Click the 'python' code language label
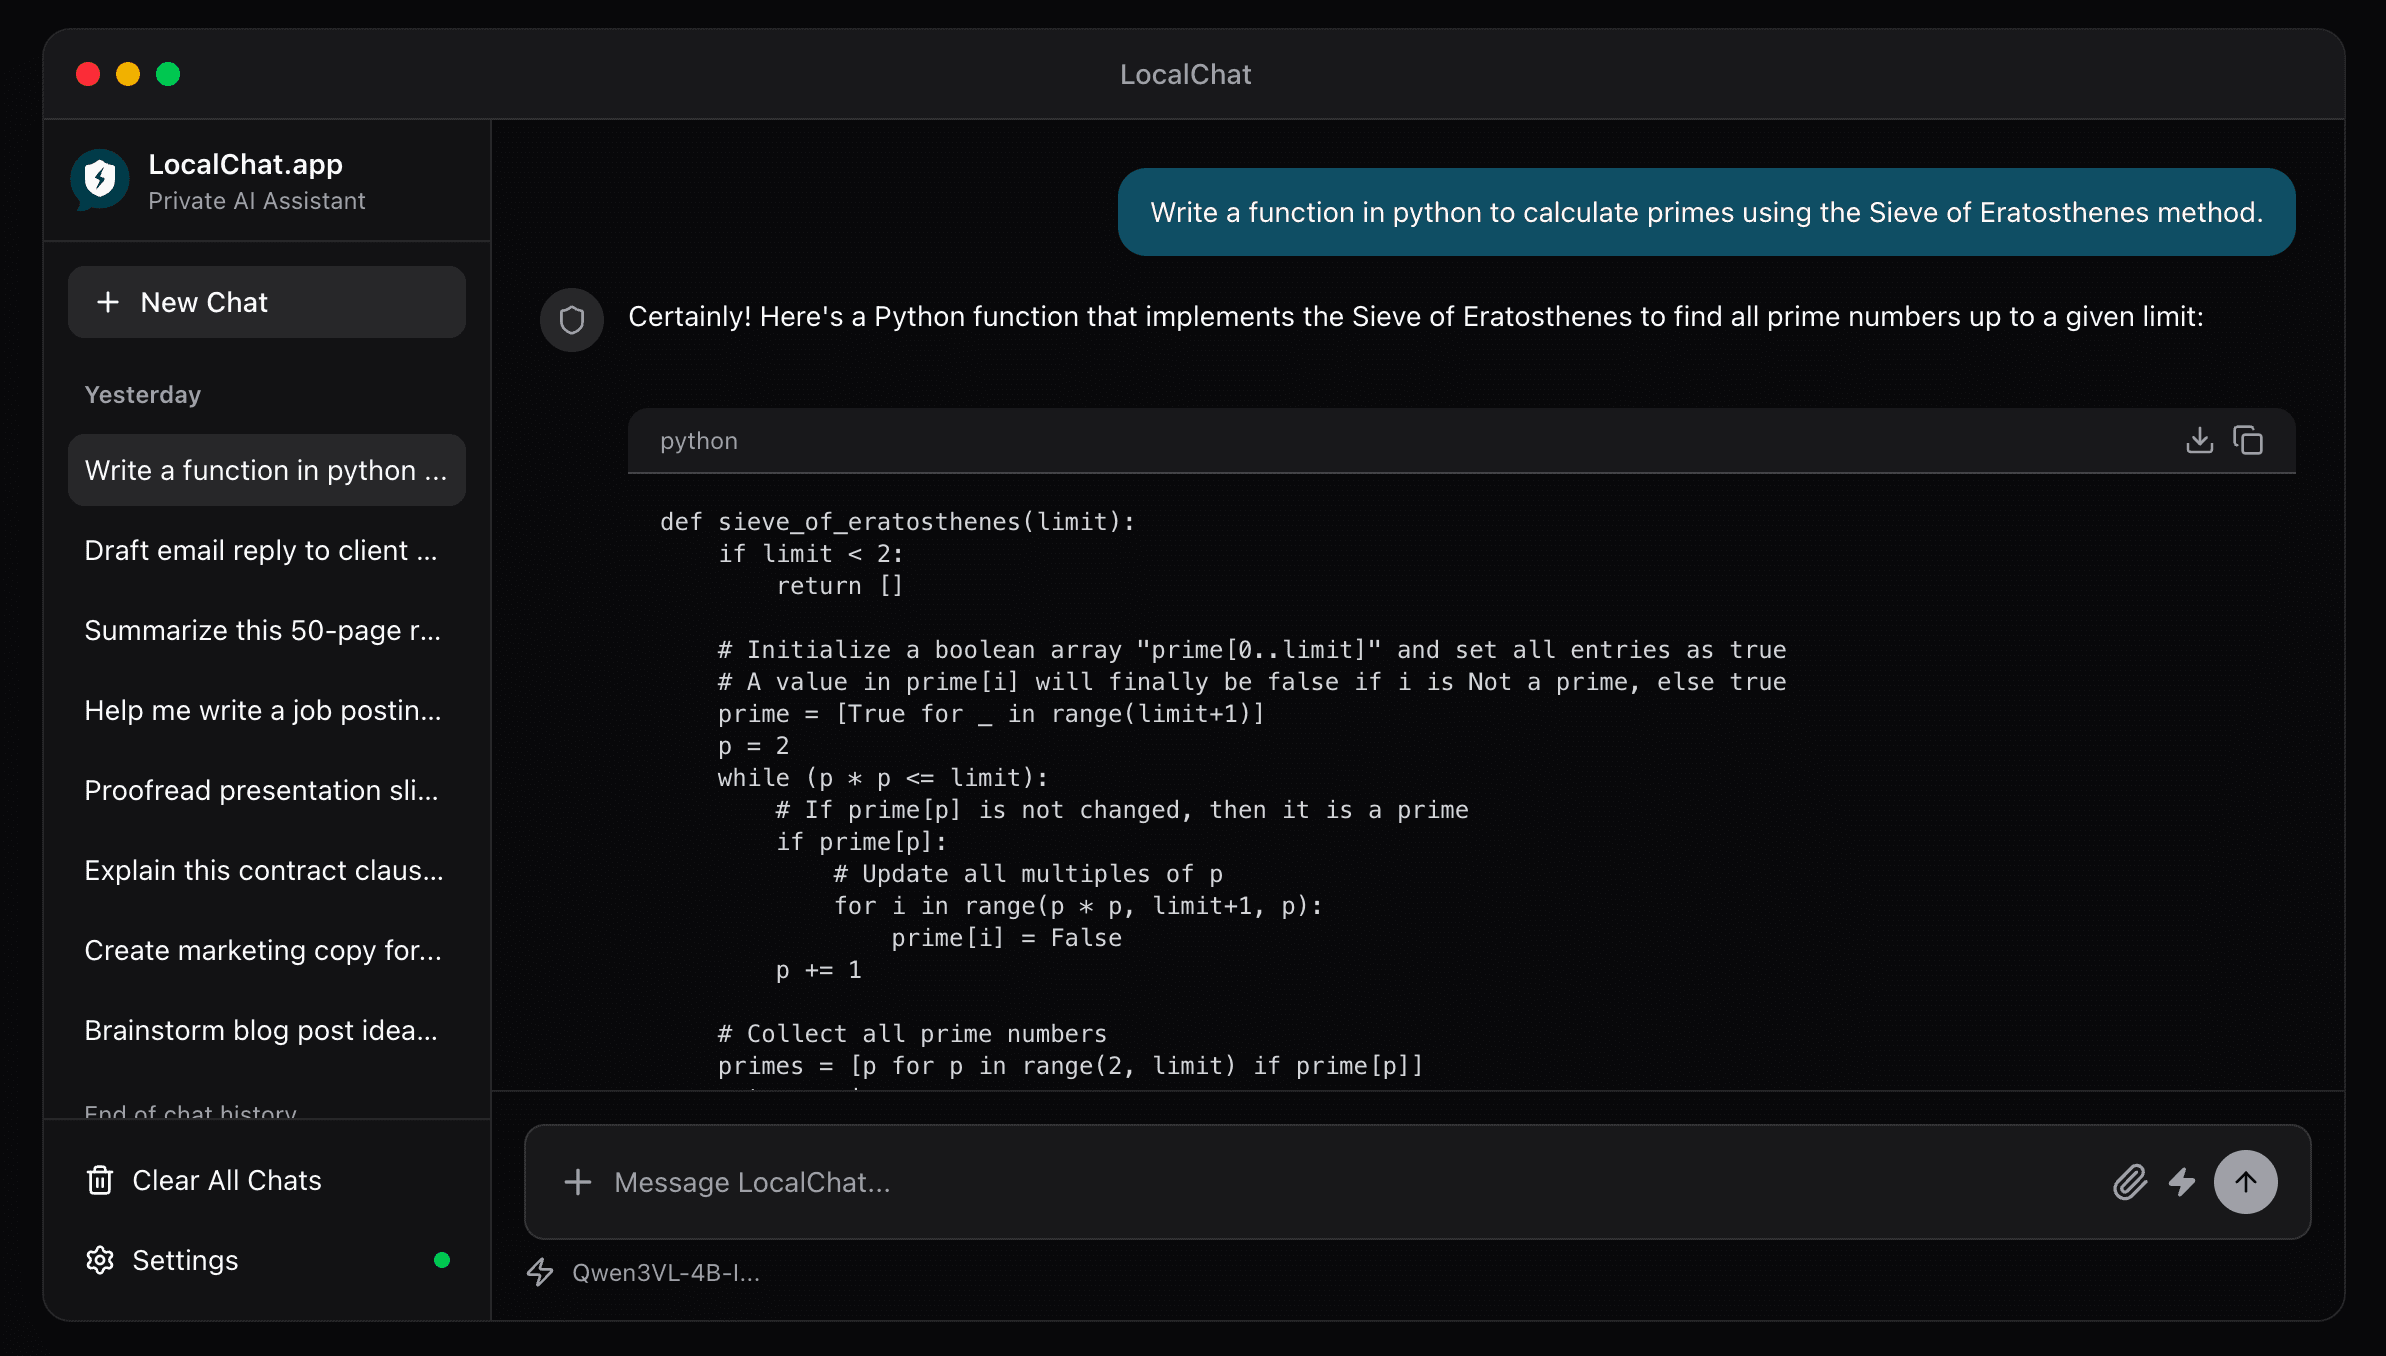2386x1356 pixels. tap(699, 440)
